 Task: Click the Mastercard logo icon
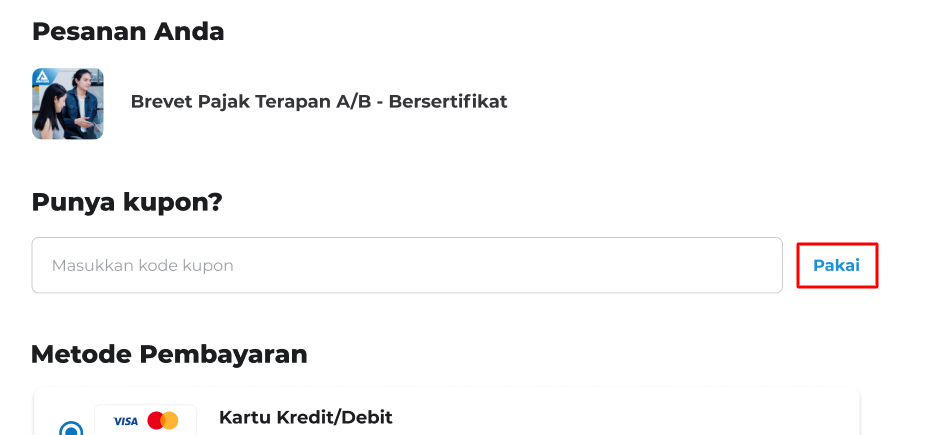163,421
